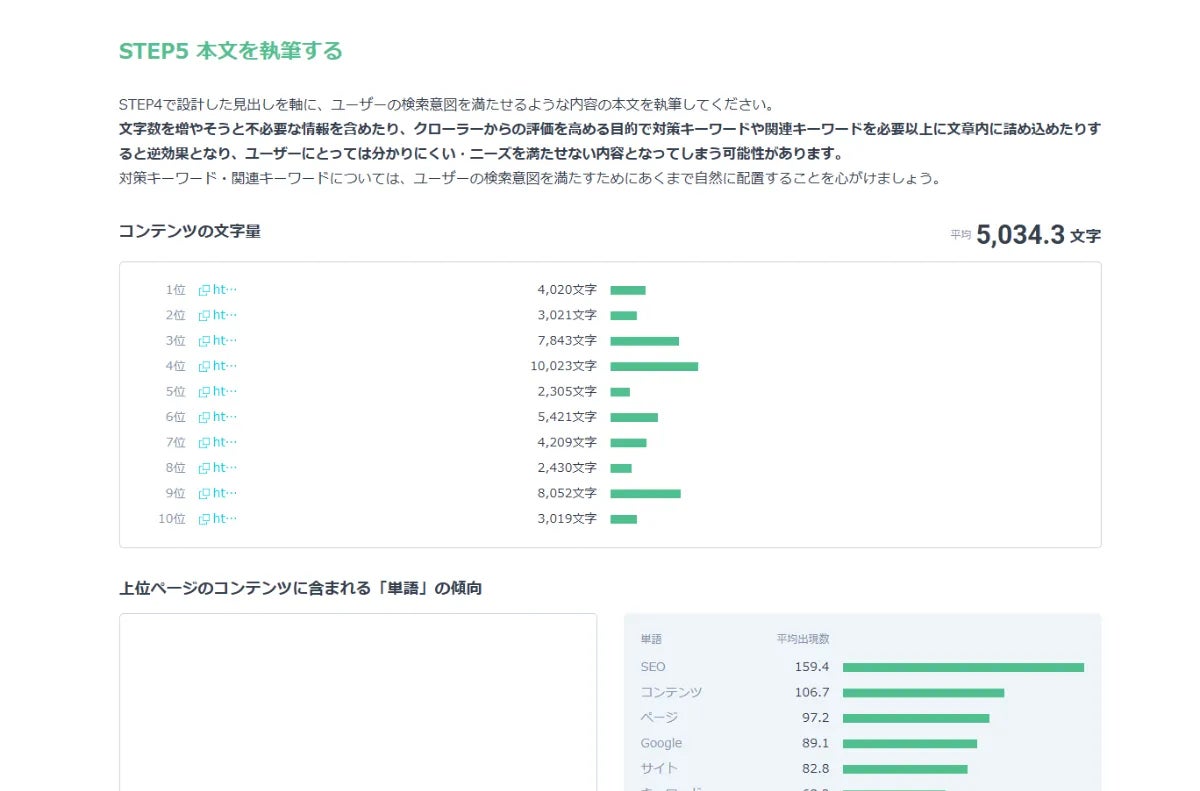The width and height of the screenshot is (1200, 791).
Task: Click the ページ word label
Action: (659, 718)
